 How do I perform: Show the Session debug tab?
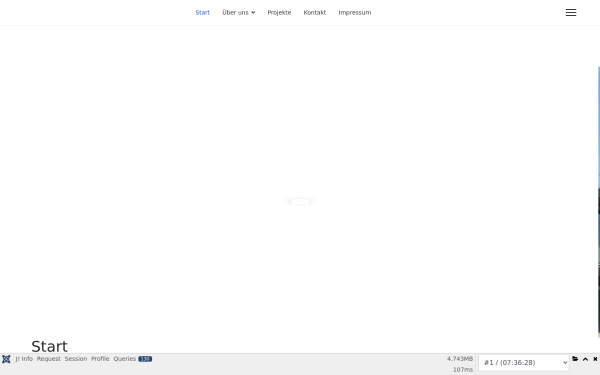click(76, 359)
